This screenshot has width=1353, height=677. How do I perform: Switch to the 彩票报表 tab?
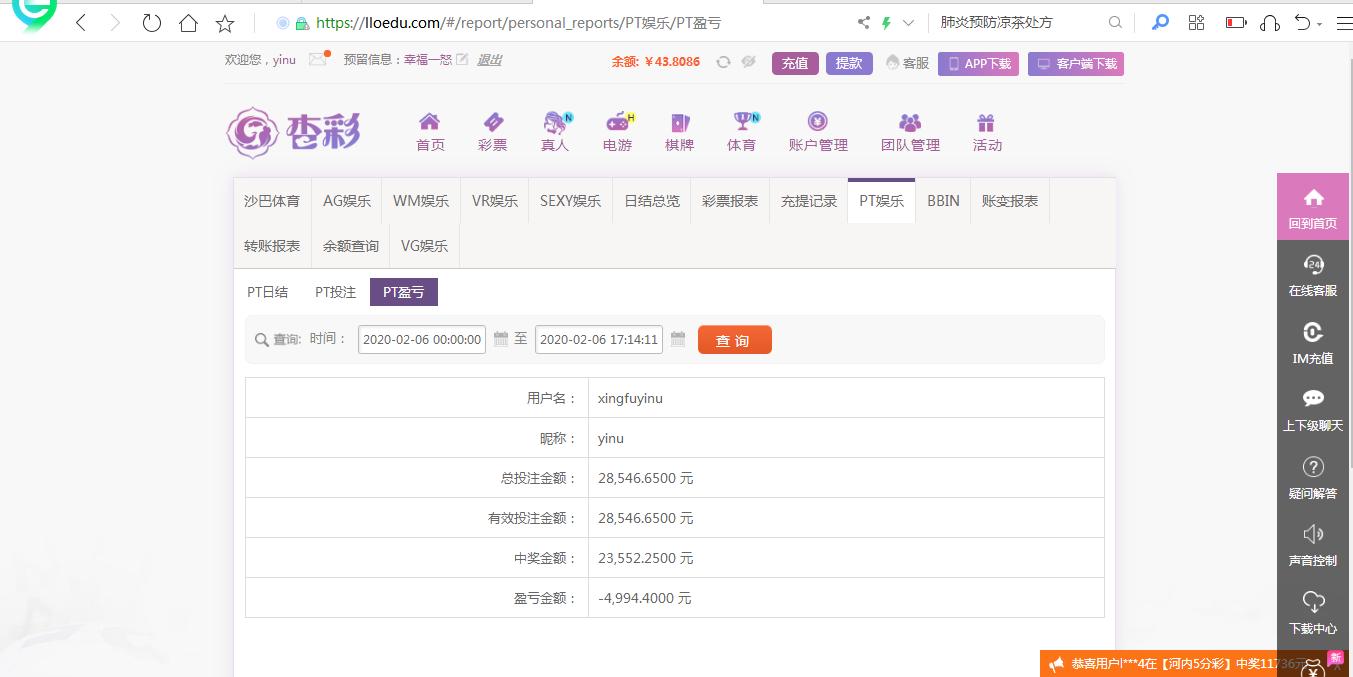pos(729,201)
